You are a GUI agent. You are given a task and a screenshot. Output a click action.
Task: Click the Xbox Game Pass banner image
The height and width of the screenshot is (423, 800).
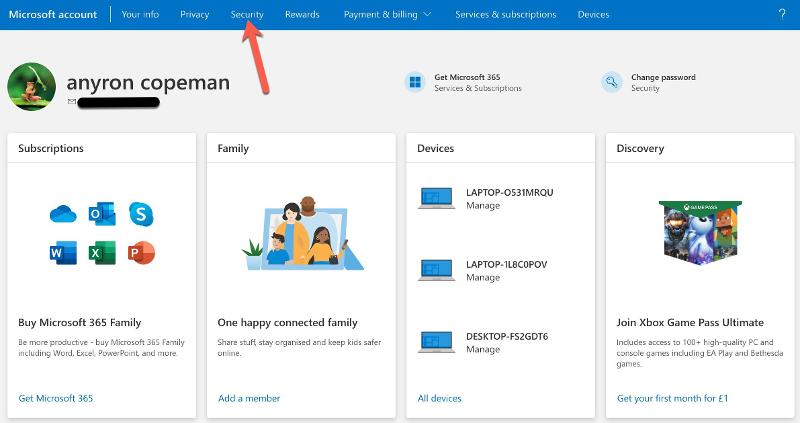click(700, 233)
